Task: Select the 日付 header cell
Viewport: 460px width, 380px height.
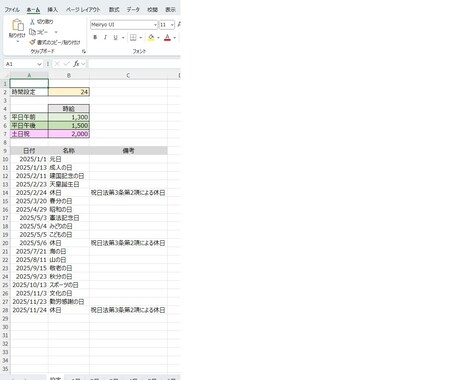Action: [29, 151]
